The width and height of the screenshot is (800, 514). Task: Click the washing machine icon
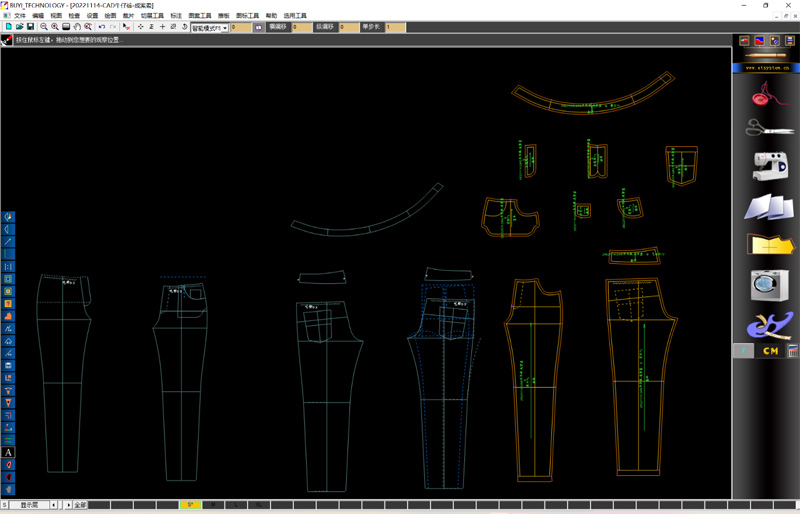768,285
